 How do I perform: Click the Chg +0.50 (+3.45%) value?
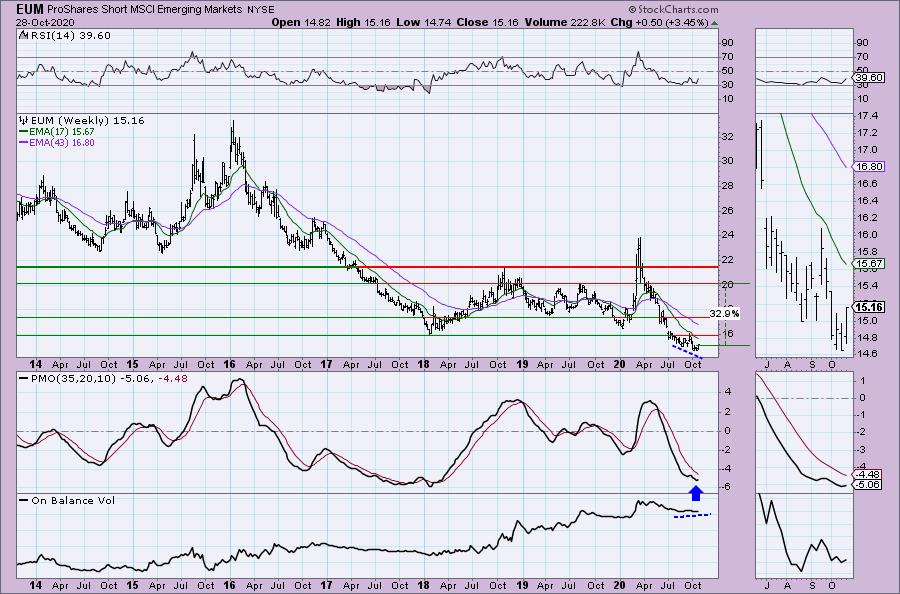(659, 22)
